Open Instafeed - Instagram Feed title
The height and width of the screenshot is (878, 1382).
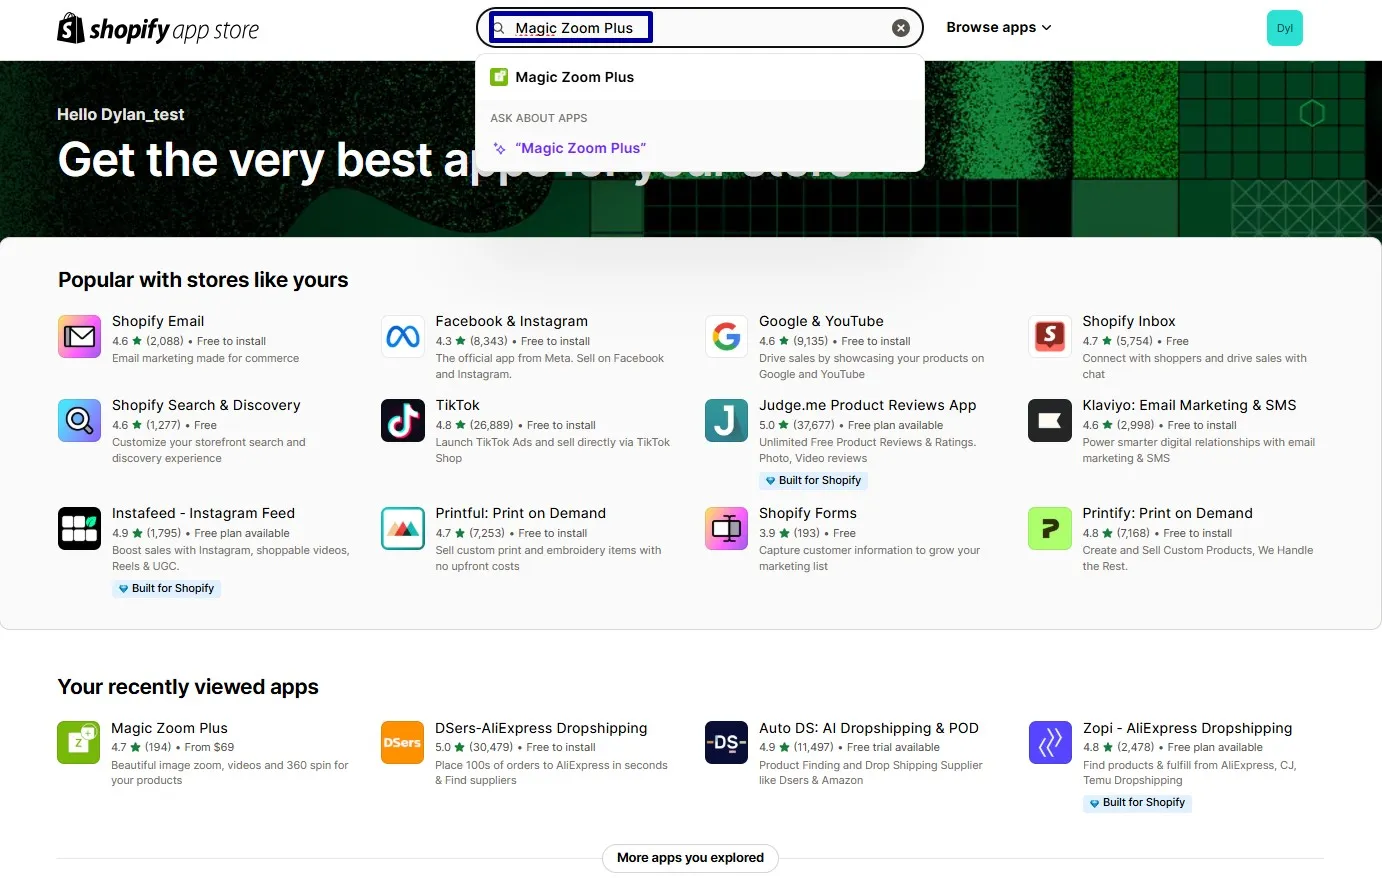pos(203,513)
